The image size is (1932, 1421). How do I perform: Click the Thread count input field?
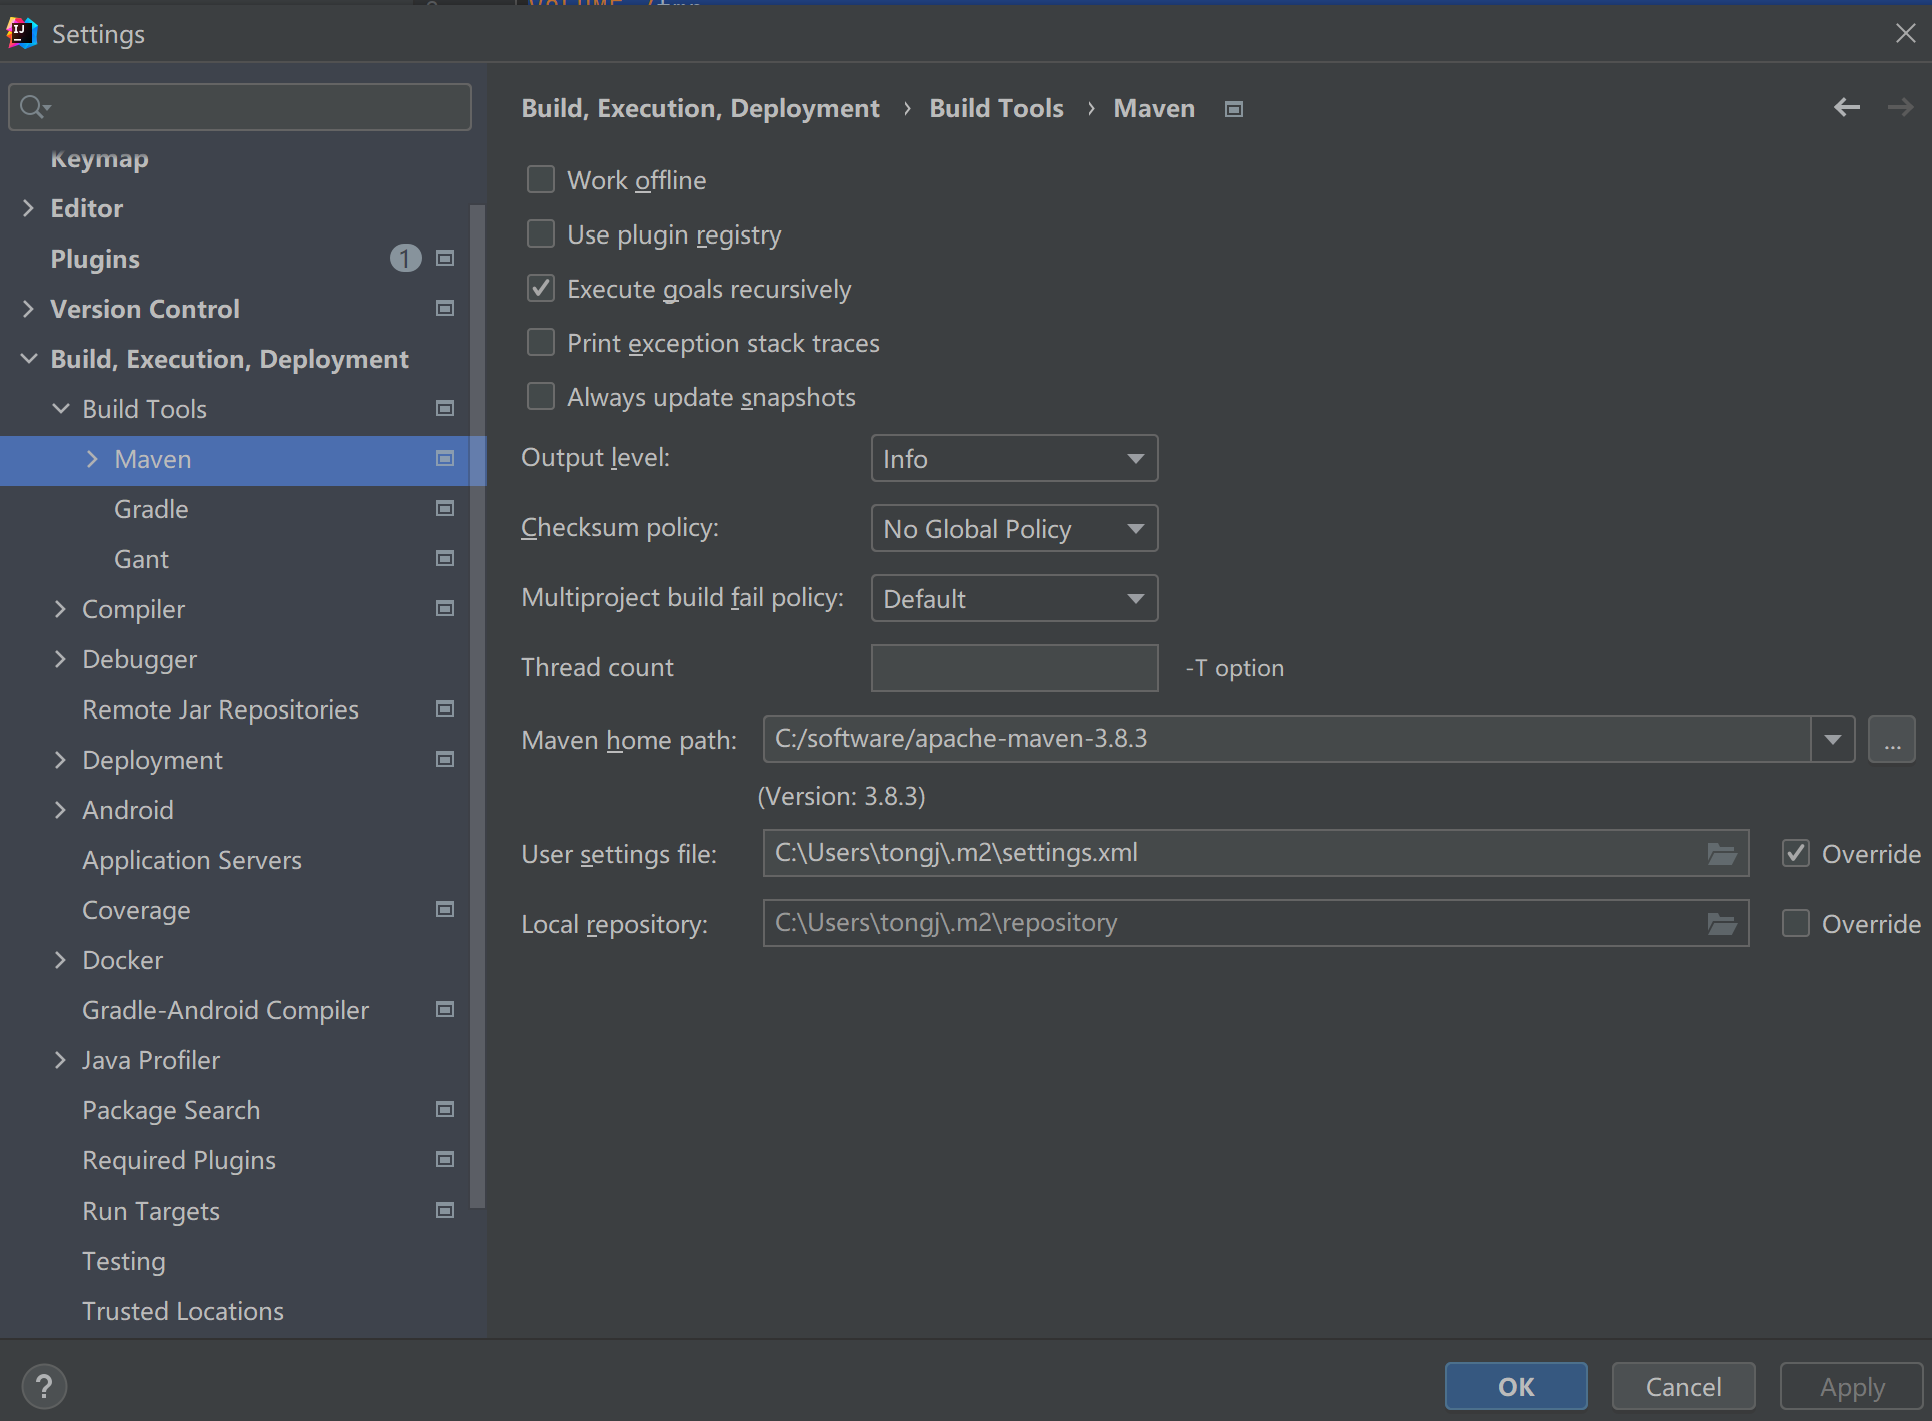click(1014, 668)
